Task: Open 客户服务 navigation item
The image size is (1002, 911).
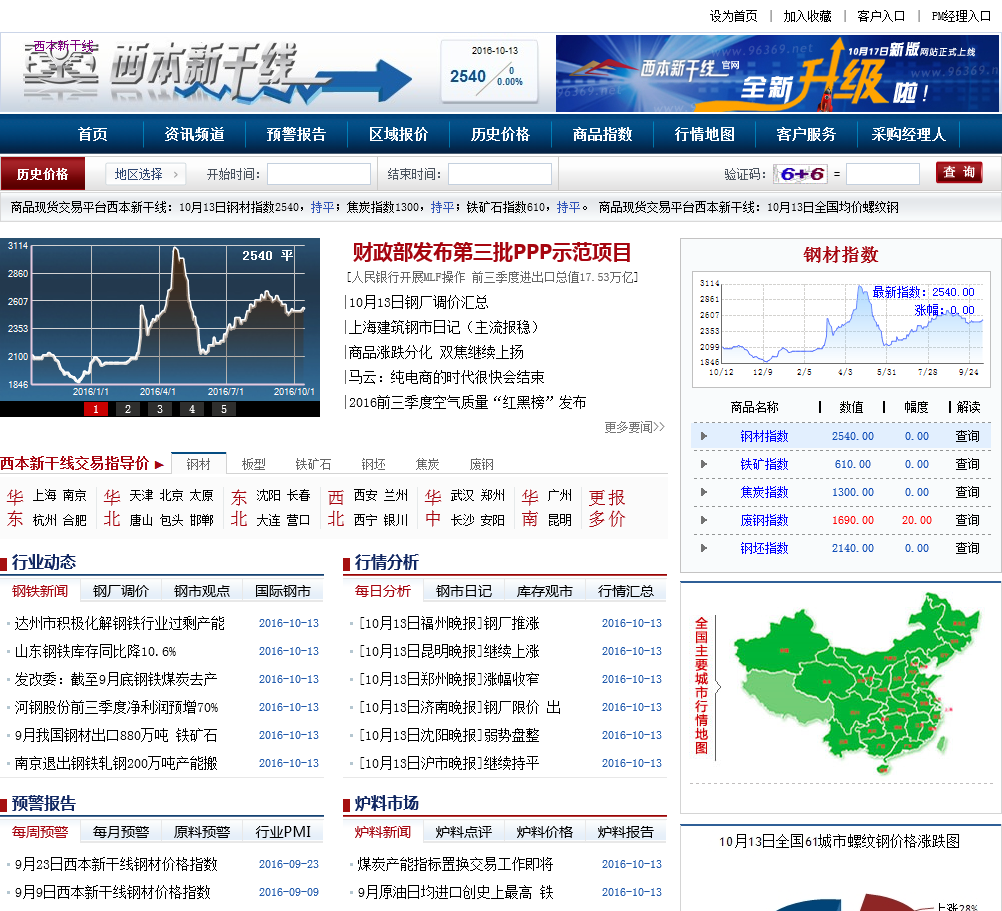Action: click(806, 134)
